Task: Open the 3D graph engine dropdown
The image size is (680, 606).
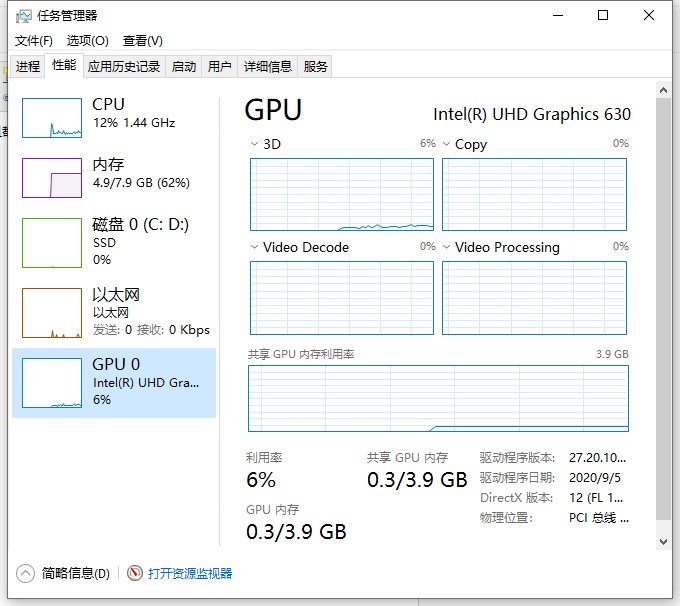Action: pos(254,144)
